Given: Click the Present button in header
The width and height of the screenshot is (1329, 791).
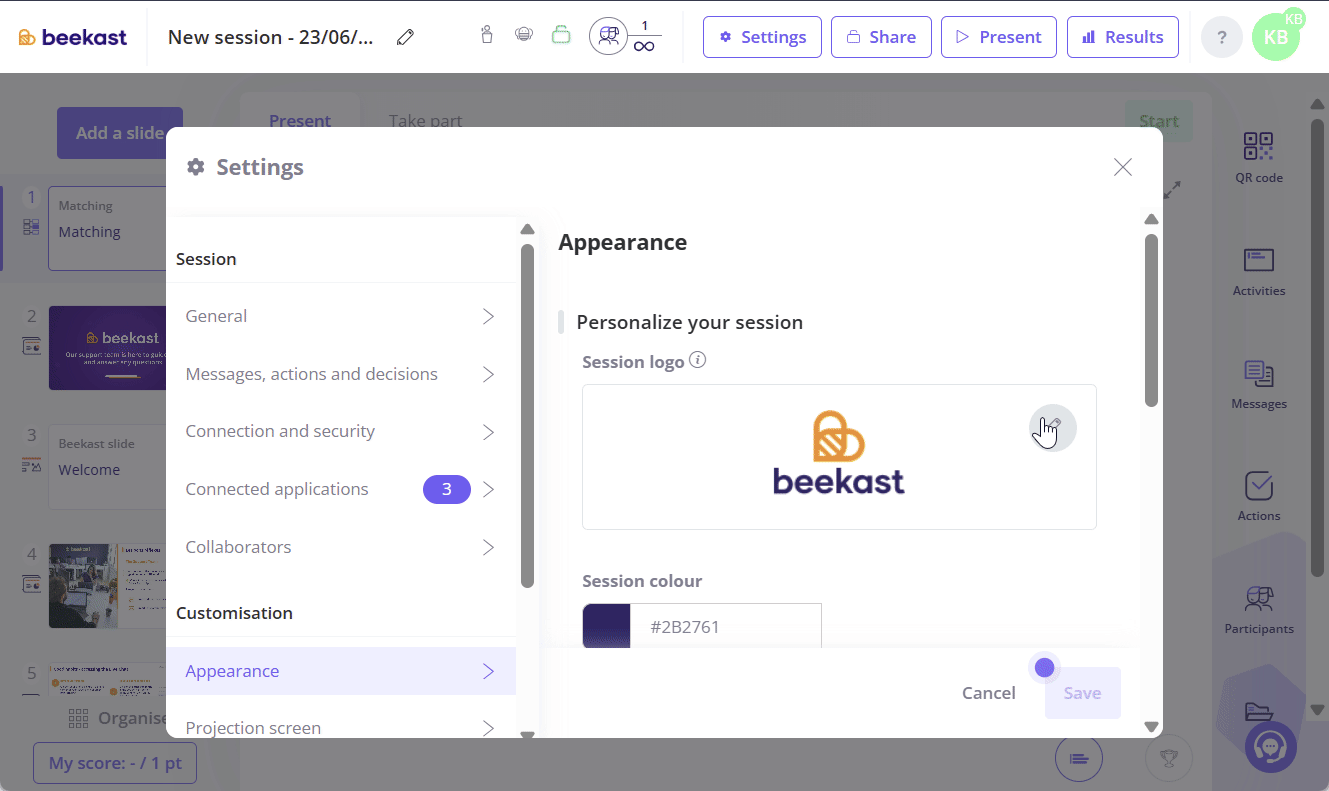Looking at the screenshot, I should coord(999,37).
